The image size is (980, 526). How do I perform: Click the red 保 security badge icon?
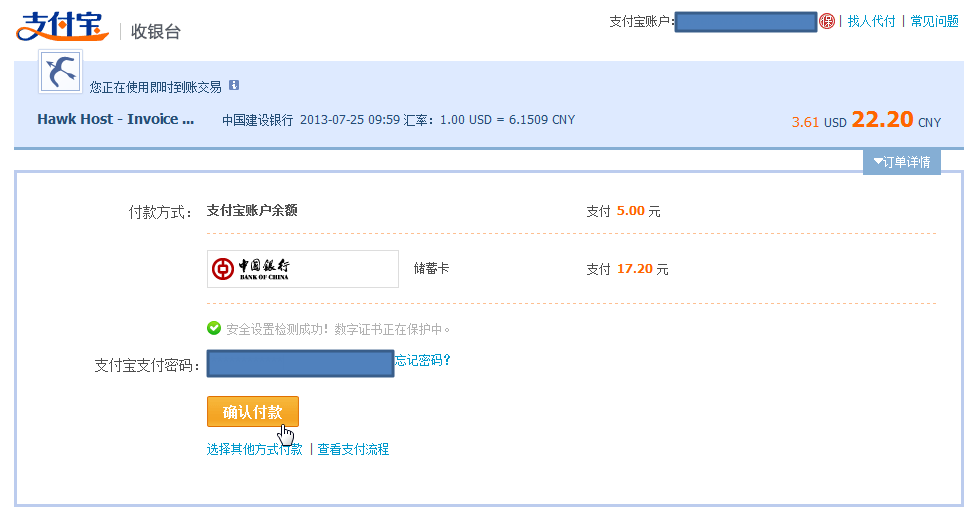pos(827,21)
